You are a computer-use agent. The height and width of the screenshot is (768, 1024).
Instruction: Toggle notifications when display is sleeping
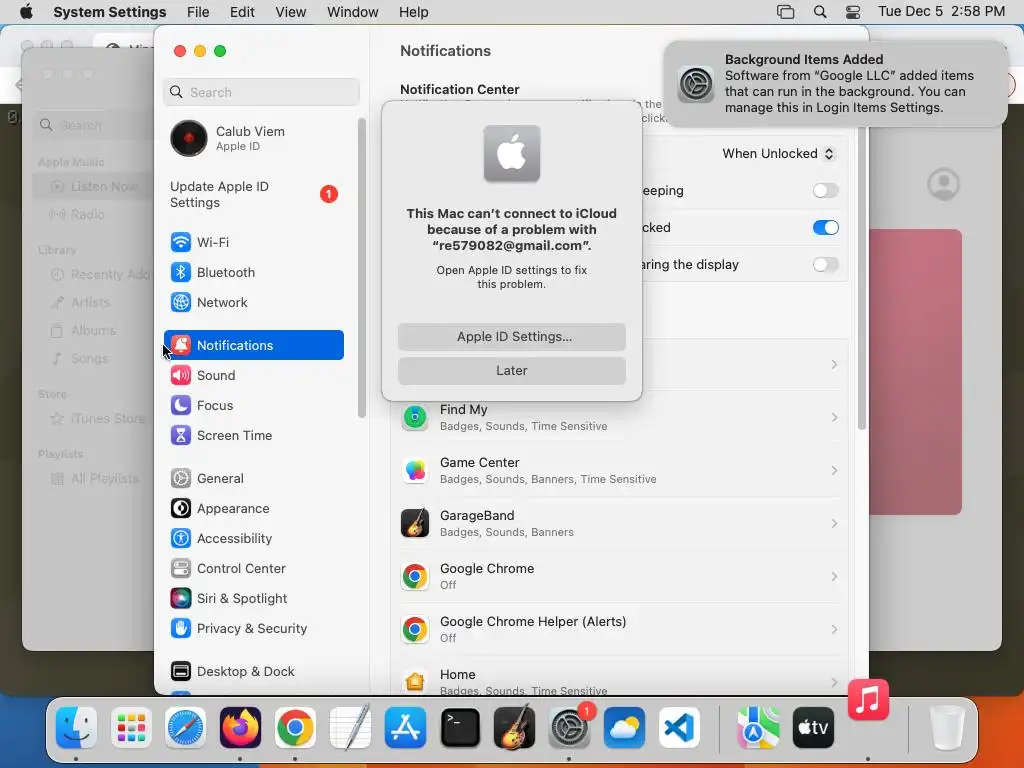(825, 191)
